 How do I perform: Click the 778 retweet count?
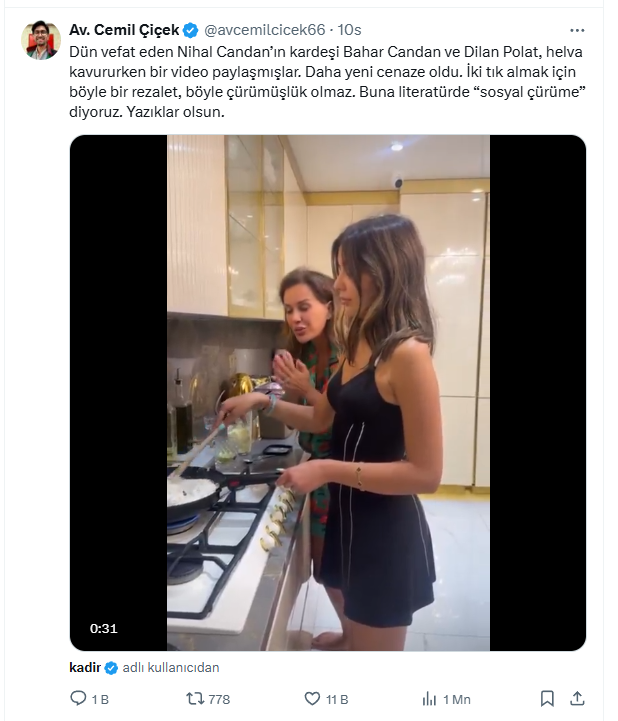tap(217, 699)
